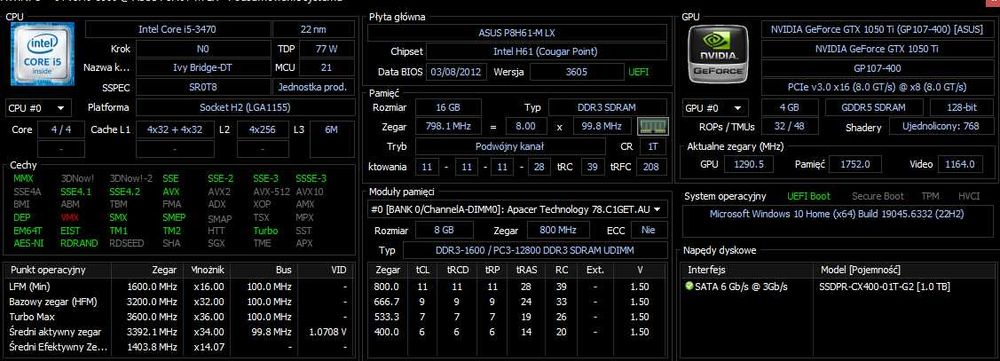Click the BIOS date 03/08/2012 field
1000x361 pixels.
[x=457, y=72]
